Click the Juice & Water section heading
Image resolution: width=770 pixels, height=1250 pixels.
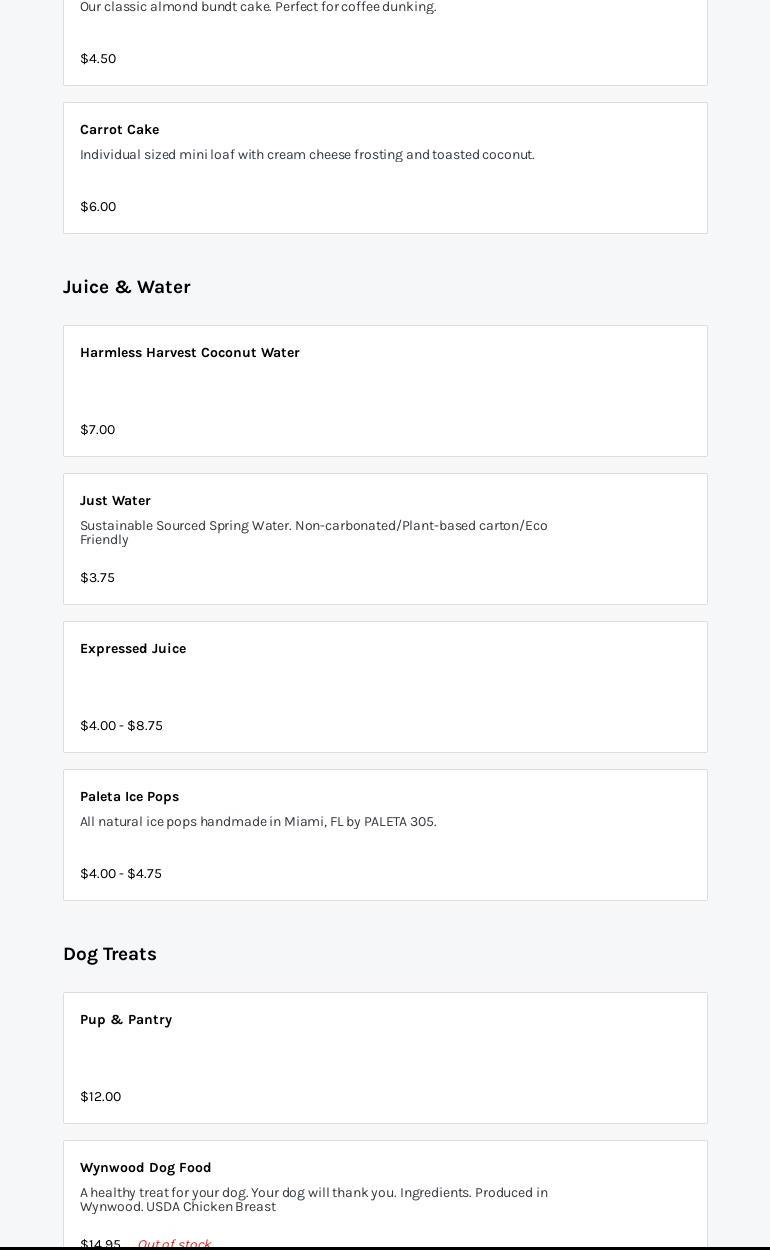tap(127, 287)
